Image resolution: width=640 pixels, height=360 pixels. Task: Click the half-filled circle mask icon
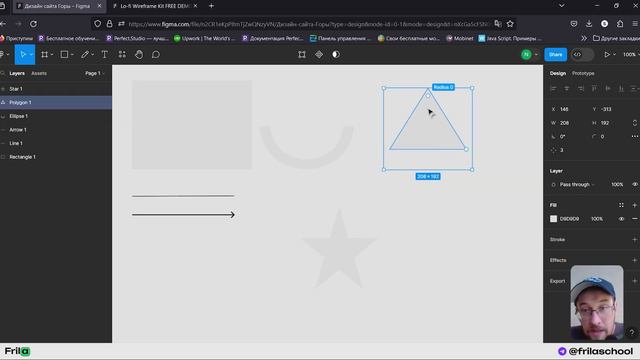point(336,55)
